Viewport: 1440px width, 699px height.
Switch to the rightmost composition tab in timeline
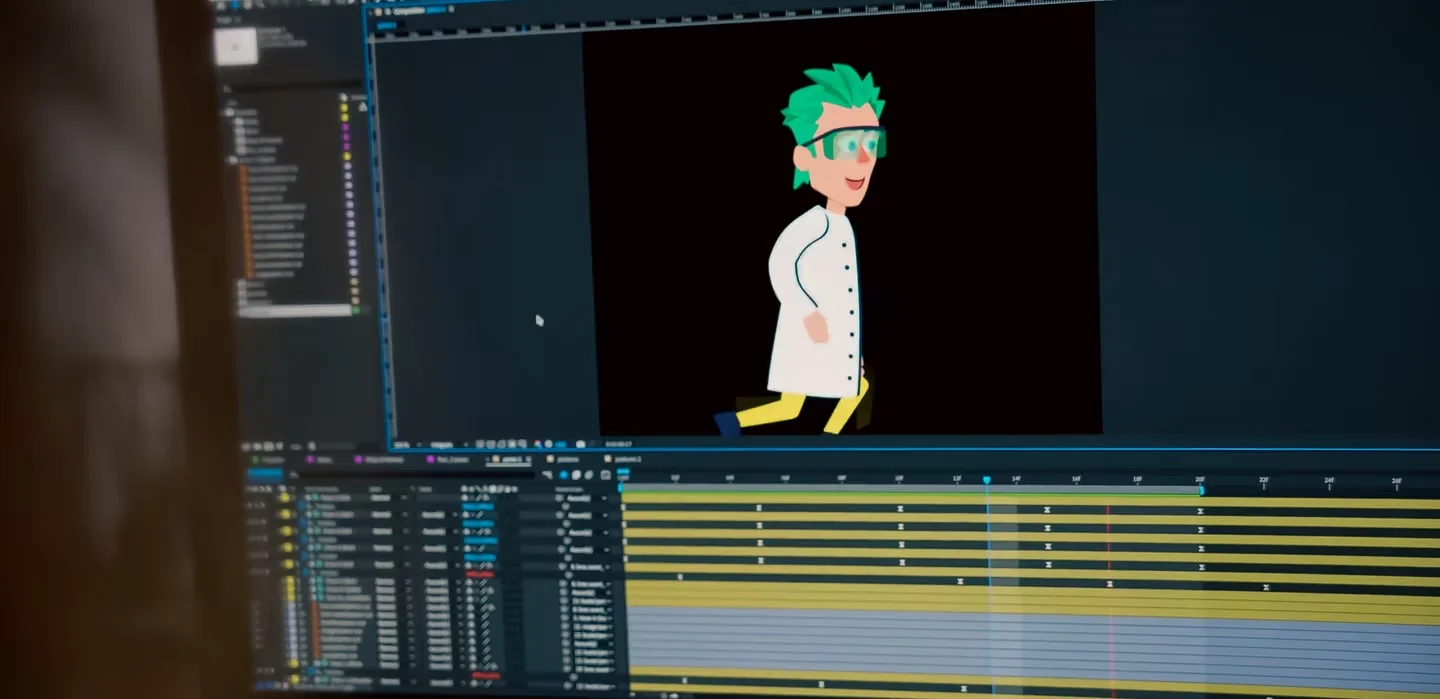[x=625, y=460]
